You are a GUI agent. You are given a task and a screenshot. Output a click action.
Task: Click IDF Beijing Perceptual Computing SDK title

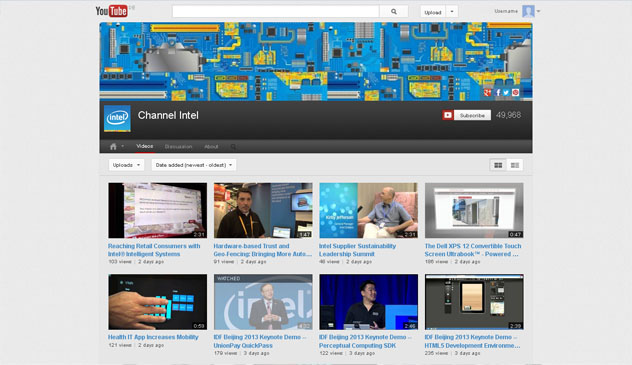pyautogui.click(x=365, y=341)
